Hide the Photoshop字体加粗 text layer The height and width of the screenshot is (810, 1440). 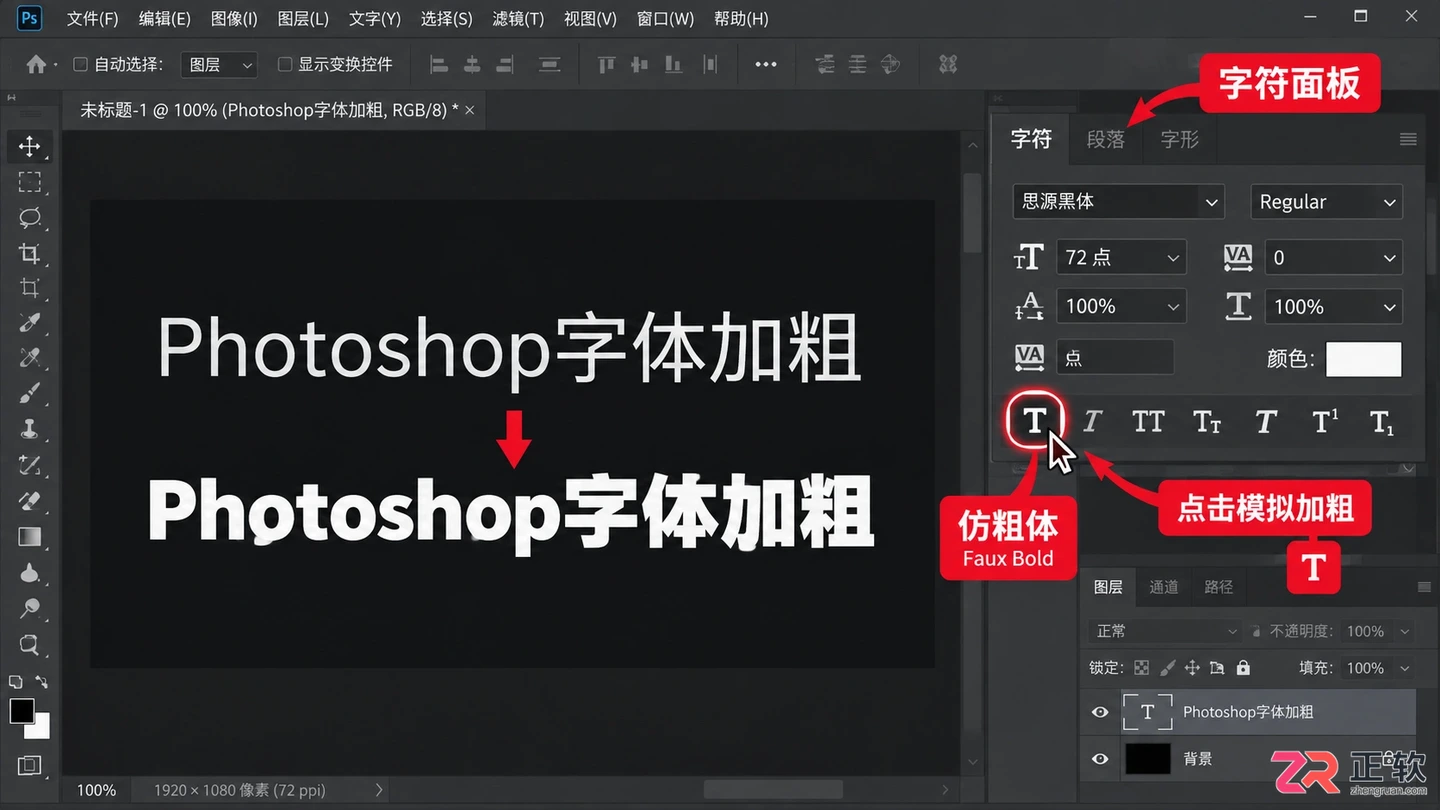pyautogui.click(x=1100, y=712)
